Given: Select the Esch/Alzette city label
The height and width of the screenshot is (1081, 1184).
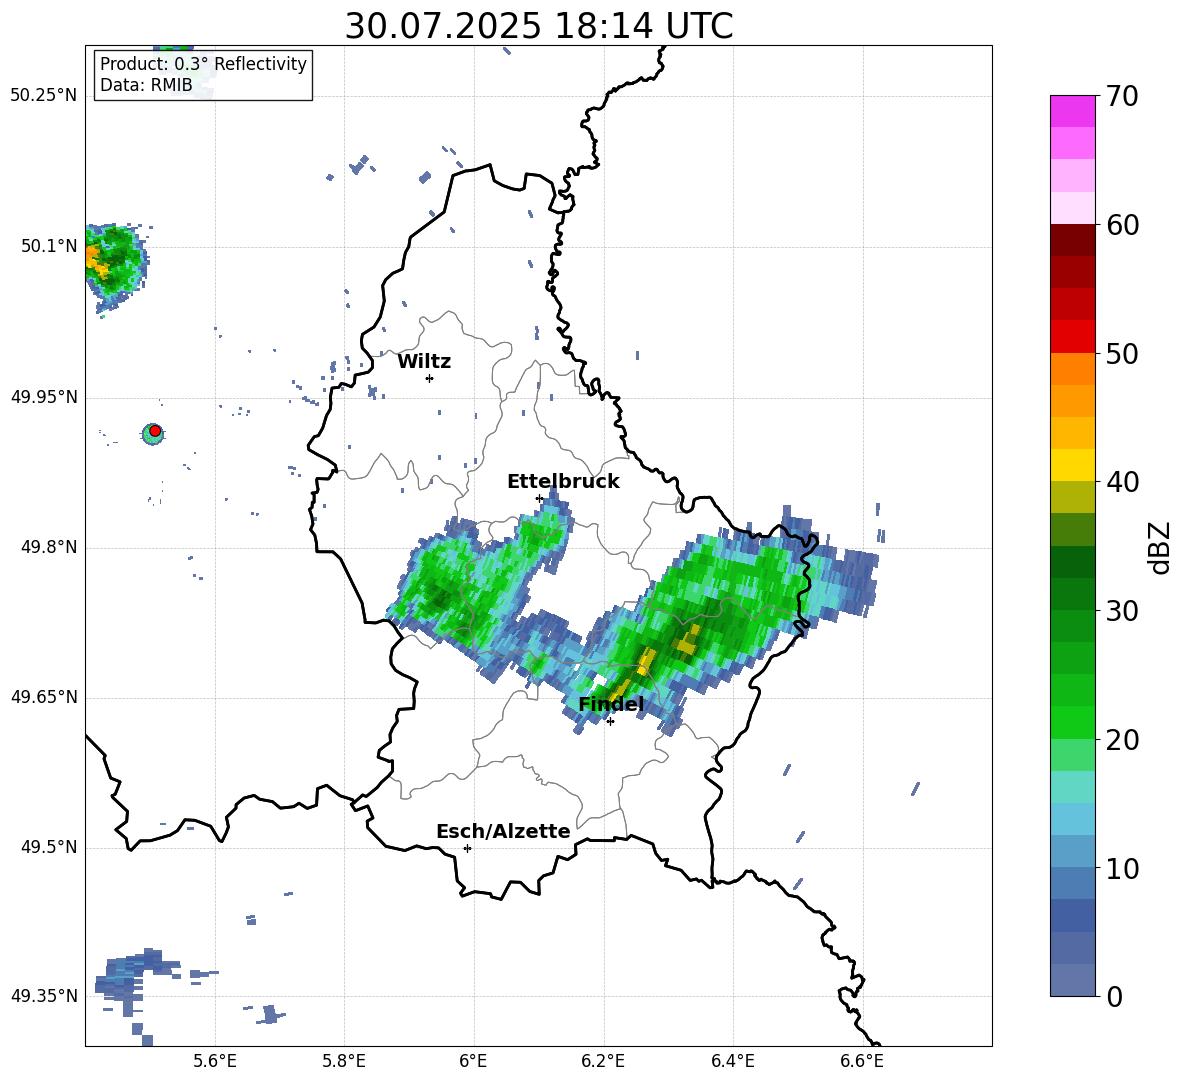Looking at the screenshot, I should 503,831.
